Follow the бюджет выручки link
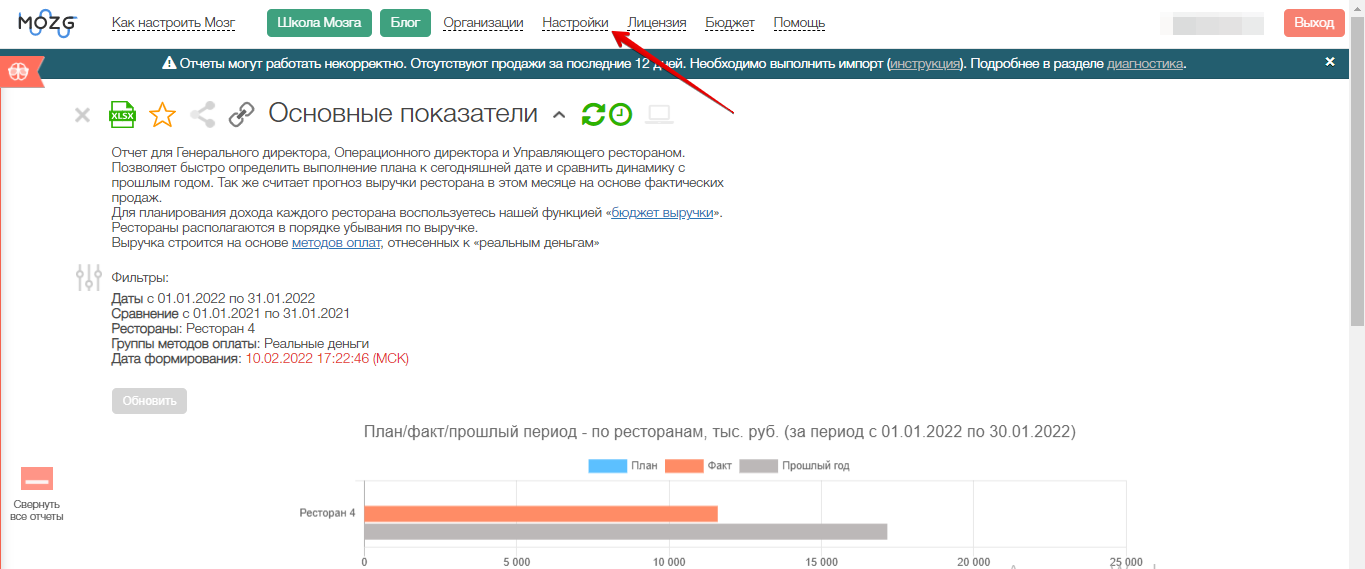Image resolution: width=1365 pixels, height=569 pixels. click(662, 212)
